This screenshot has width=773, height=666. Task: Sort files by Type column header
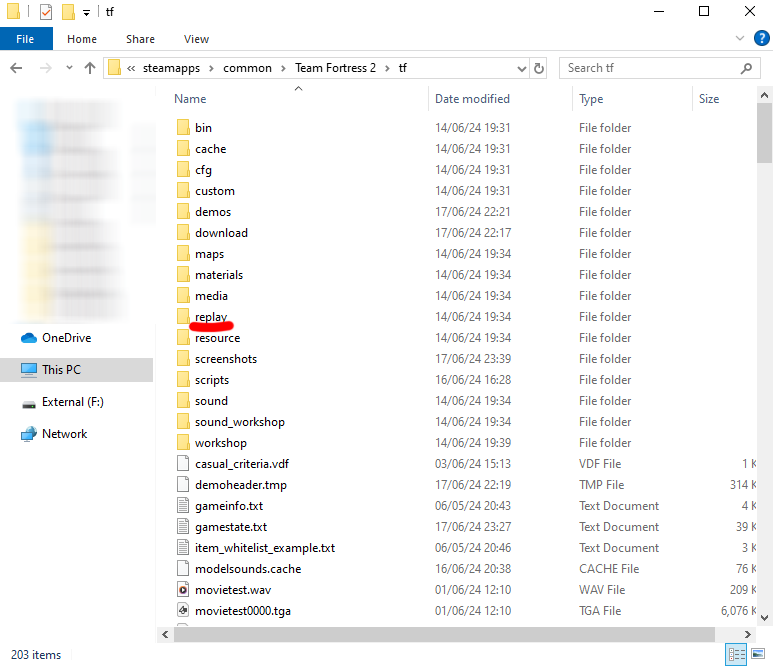point(591,99)
